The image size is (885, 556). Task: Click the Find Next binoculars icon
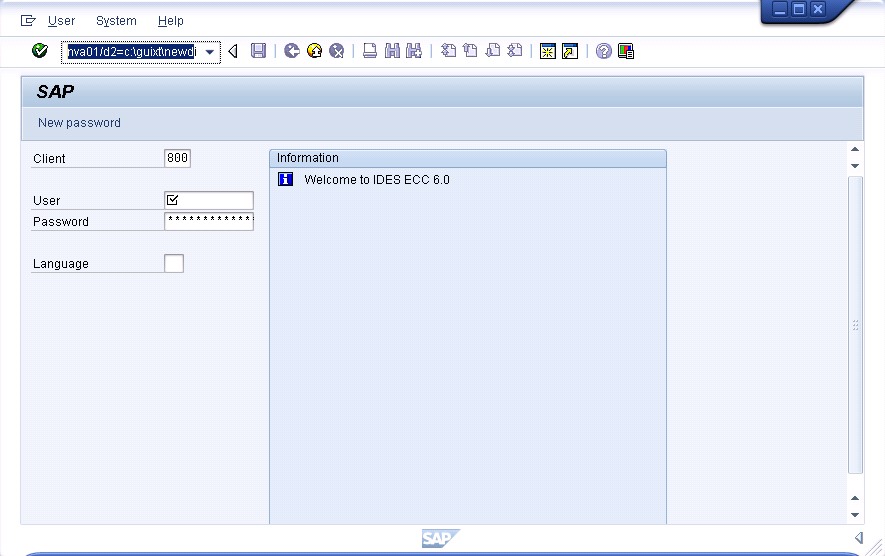414,51
